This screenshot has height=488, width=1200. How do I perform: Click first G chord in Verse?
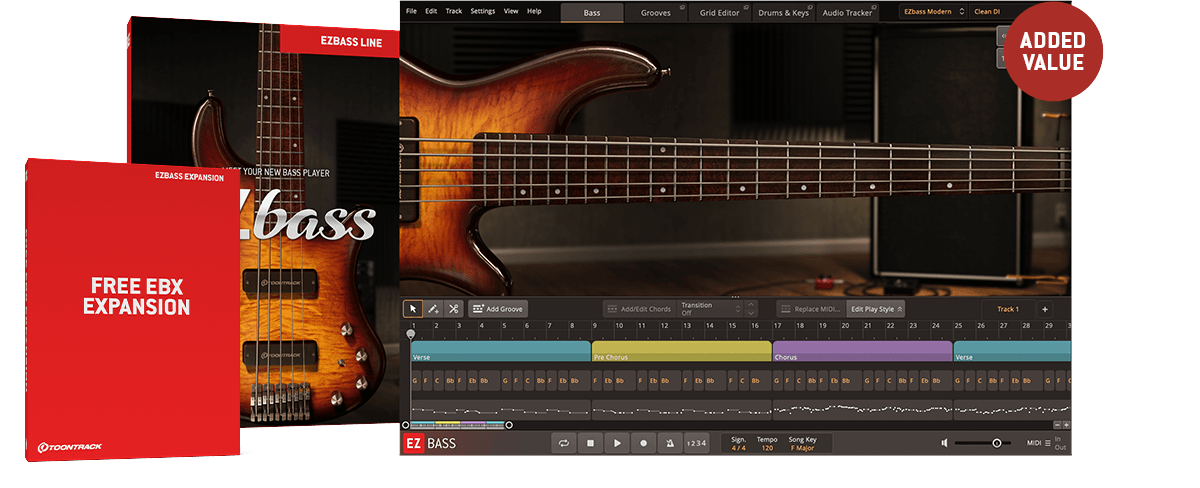pyautogui.click(x=415, y=381)
